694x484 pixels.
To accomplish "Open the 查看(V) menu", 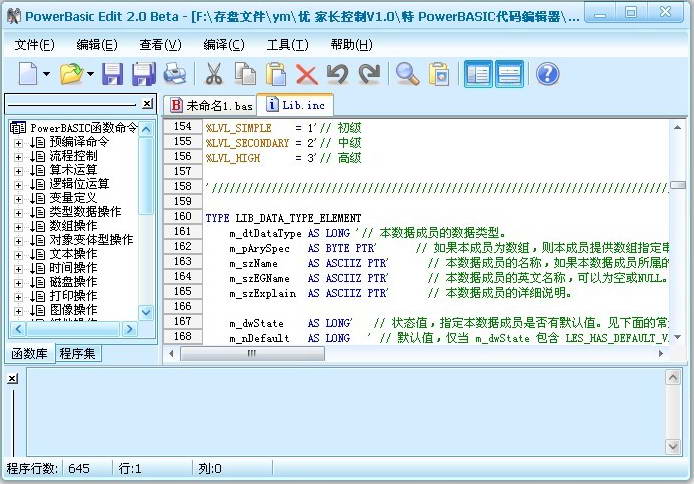I will [161, 45].
